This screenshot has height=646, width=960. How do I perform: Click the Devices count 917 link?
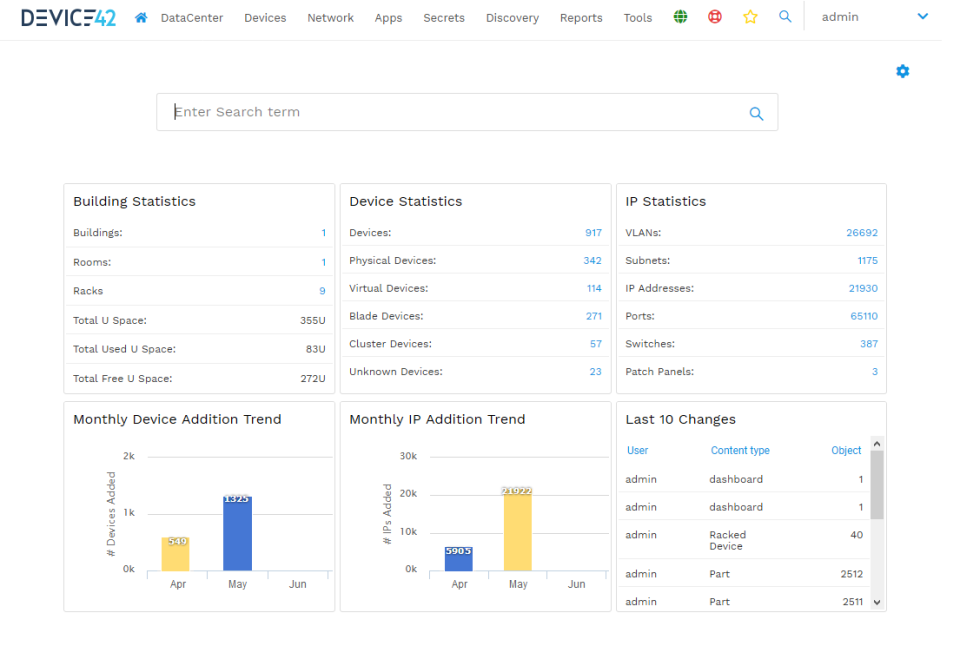593,233
